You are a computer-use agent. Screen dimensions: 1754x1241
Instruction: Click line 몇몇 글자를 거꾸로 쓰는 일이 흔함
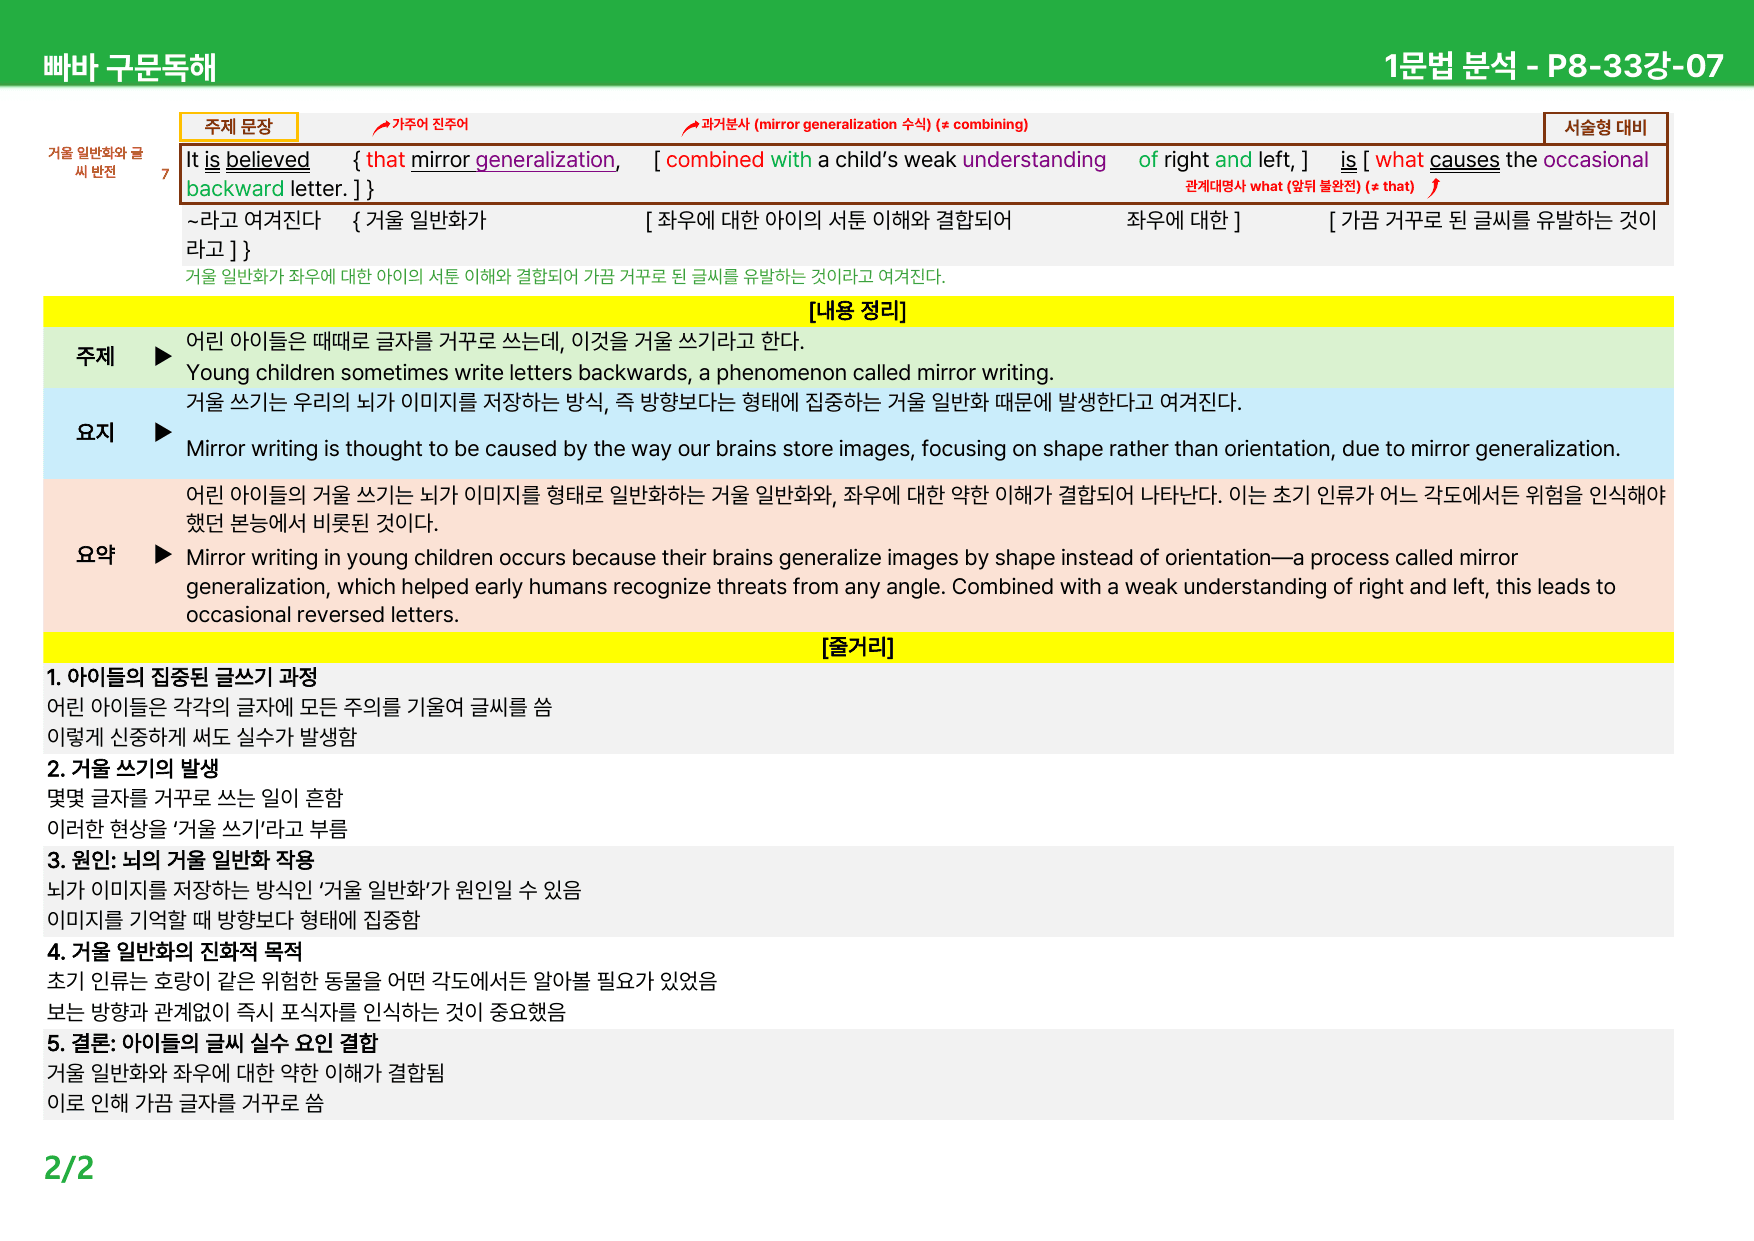[x=195, y=798]
